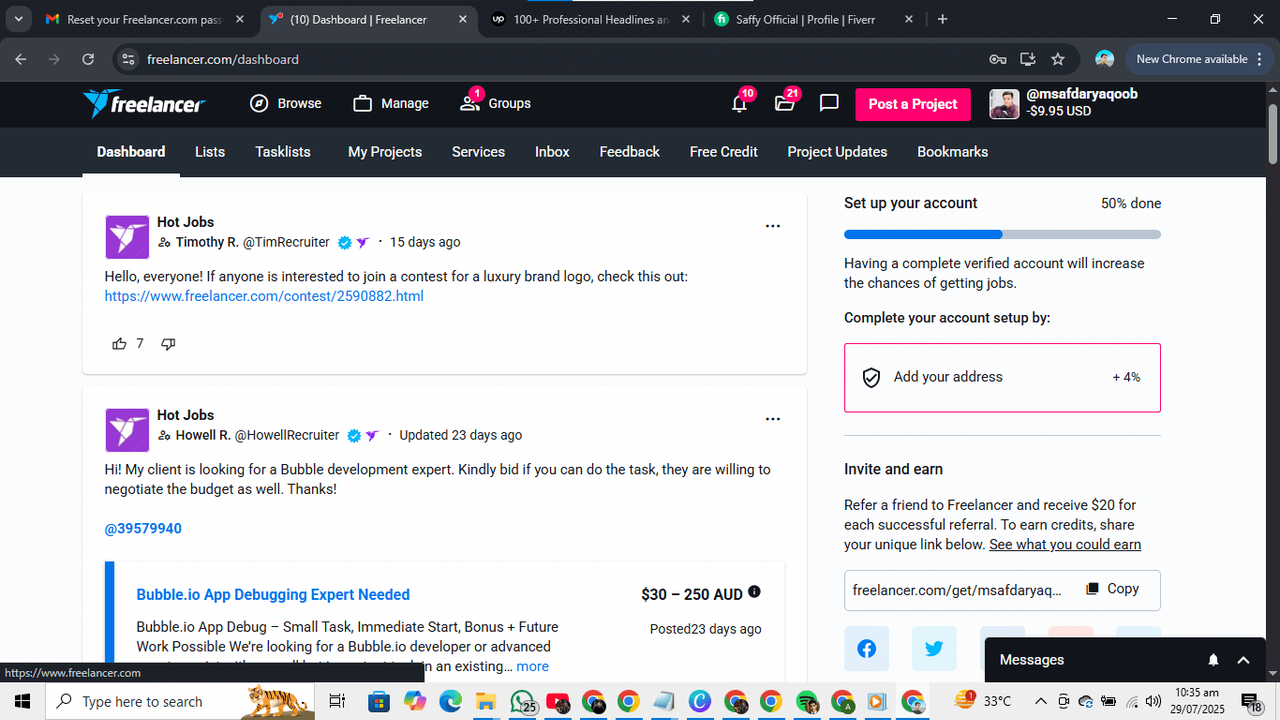Image resolution: width=1280 pixels, height=720 pixels.
Task: Click the install app icon in address bar
Action: (x=1027, y=59)
